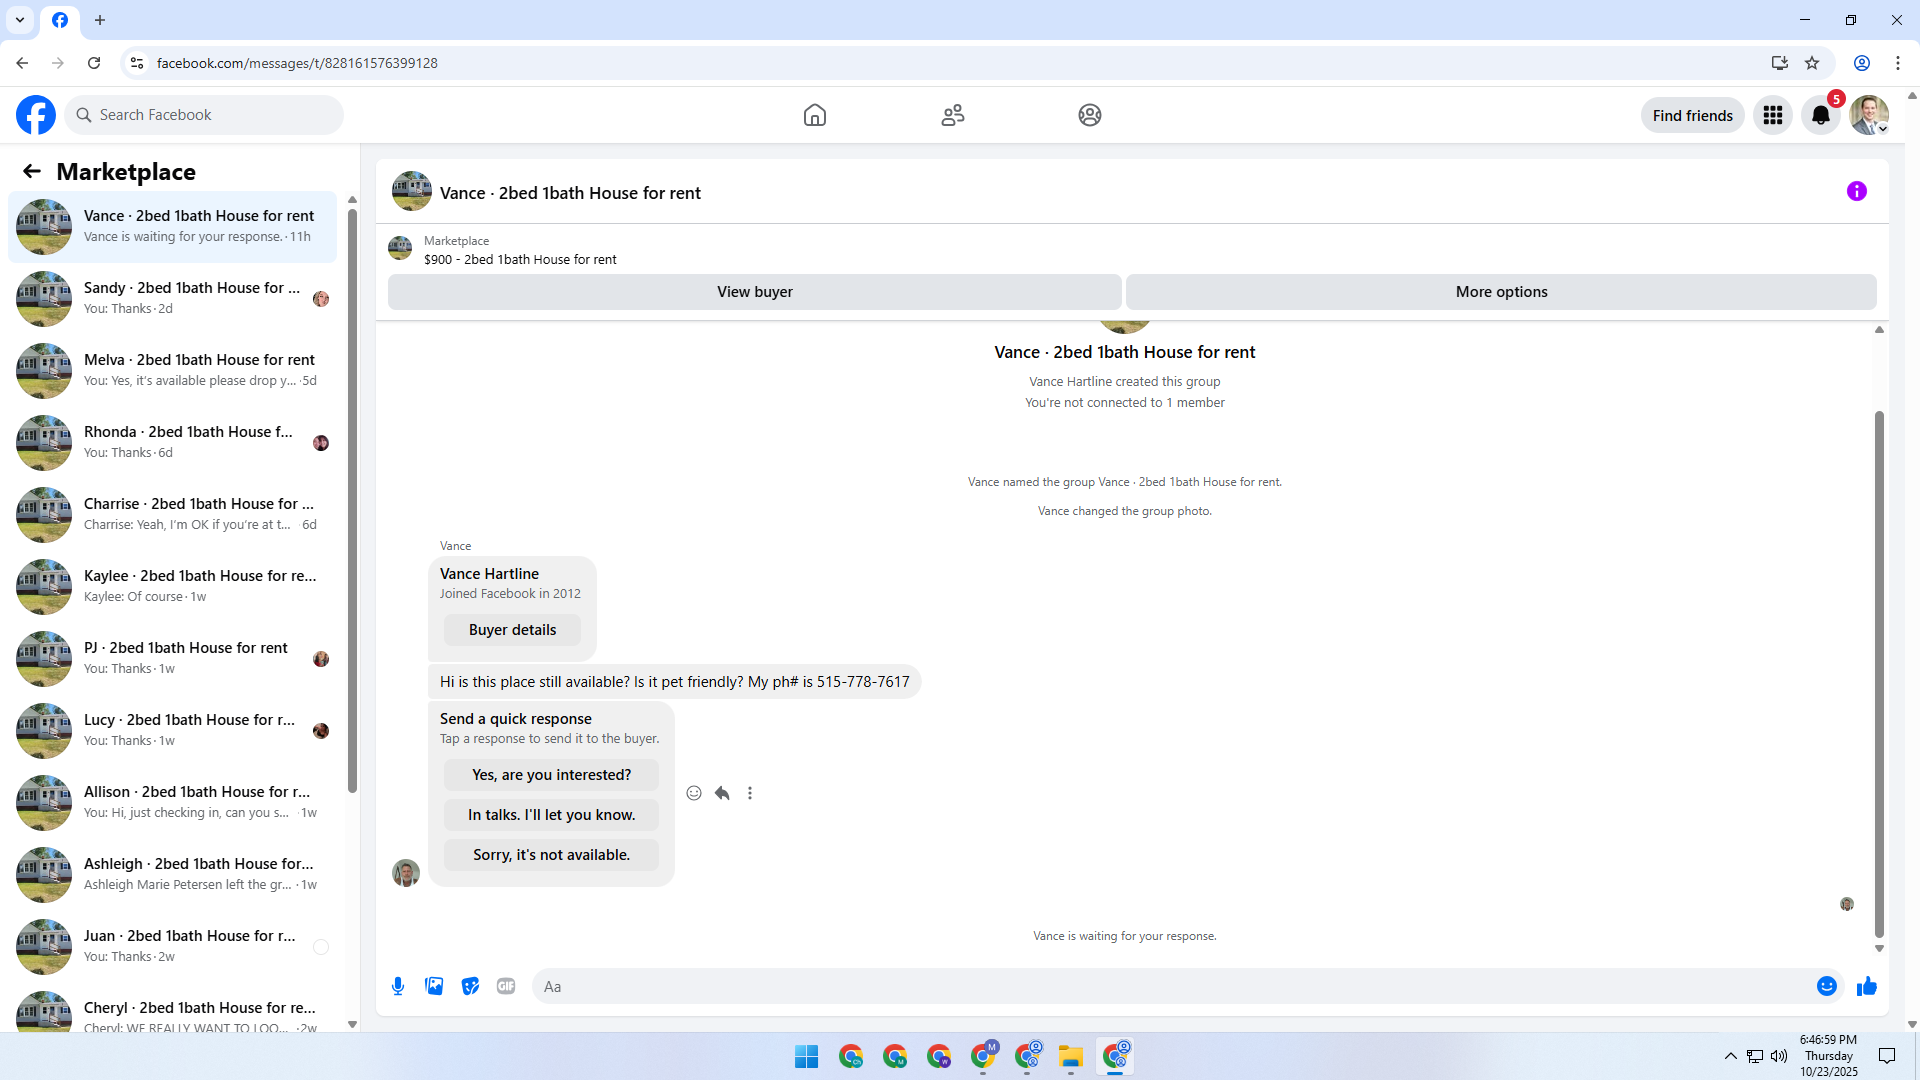Open conversation information purple icon

[x=1856, y=191]
